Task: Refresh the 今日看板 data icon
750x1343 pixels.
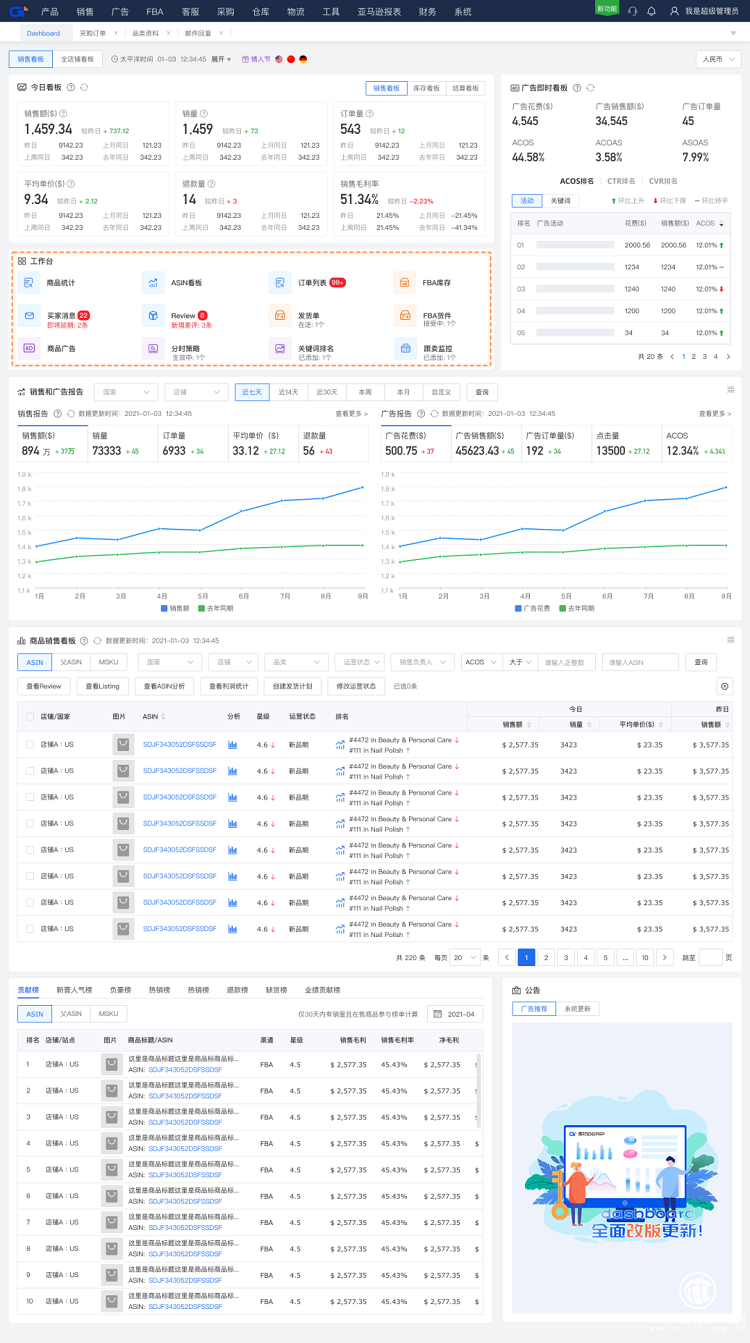Action: coord(84,88)
